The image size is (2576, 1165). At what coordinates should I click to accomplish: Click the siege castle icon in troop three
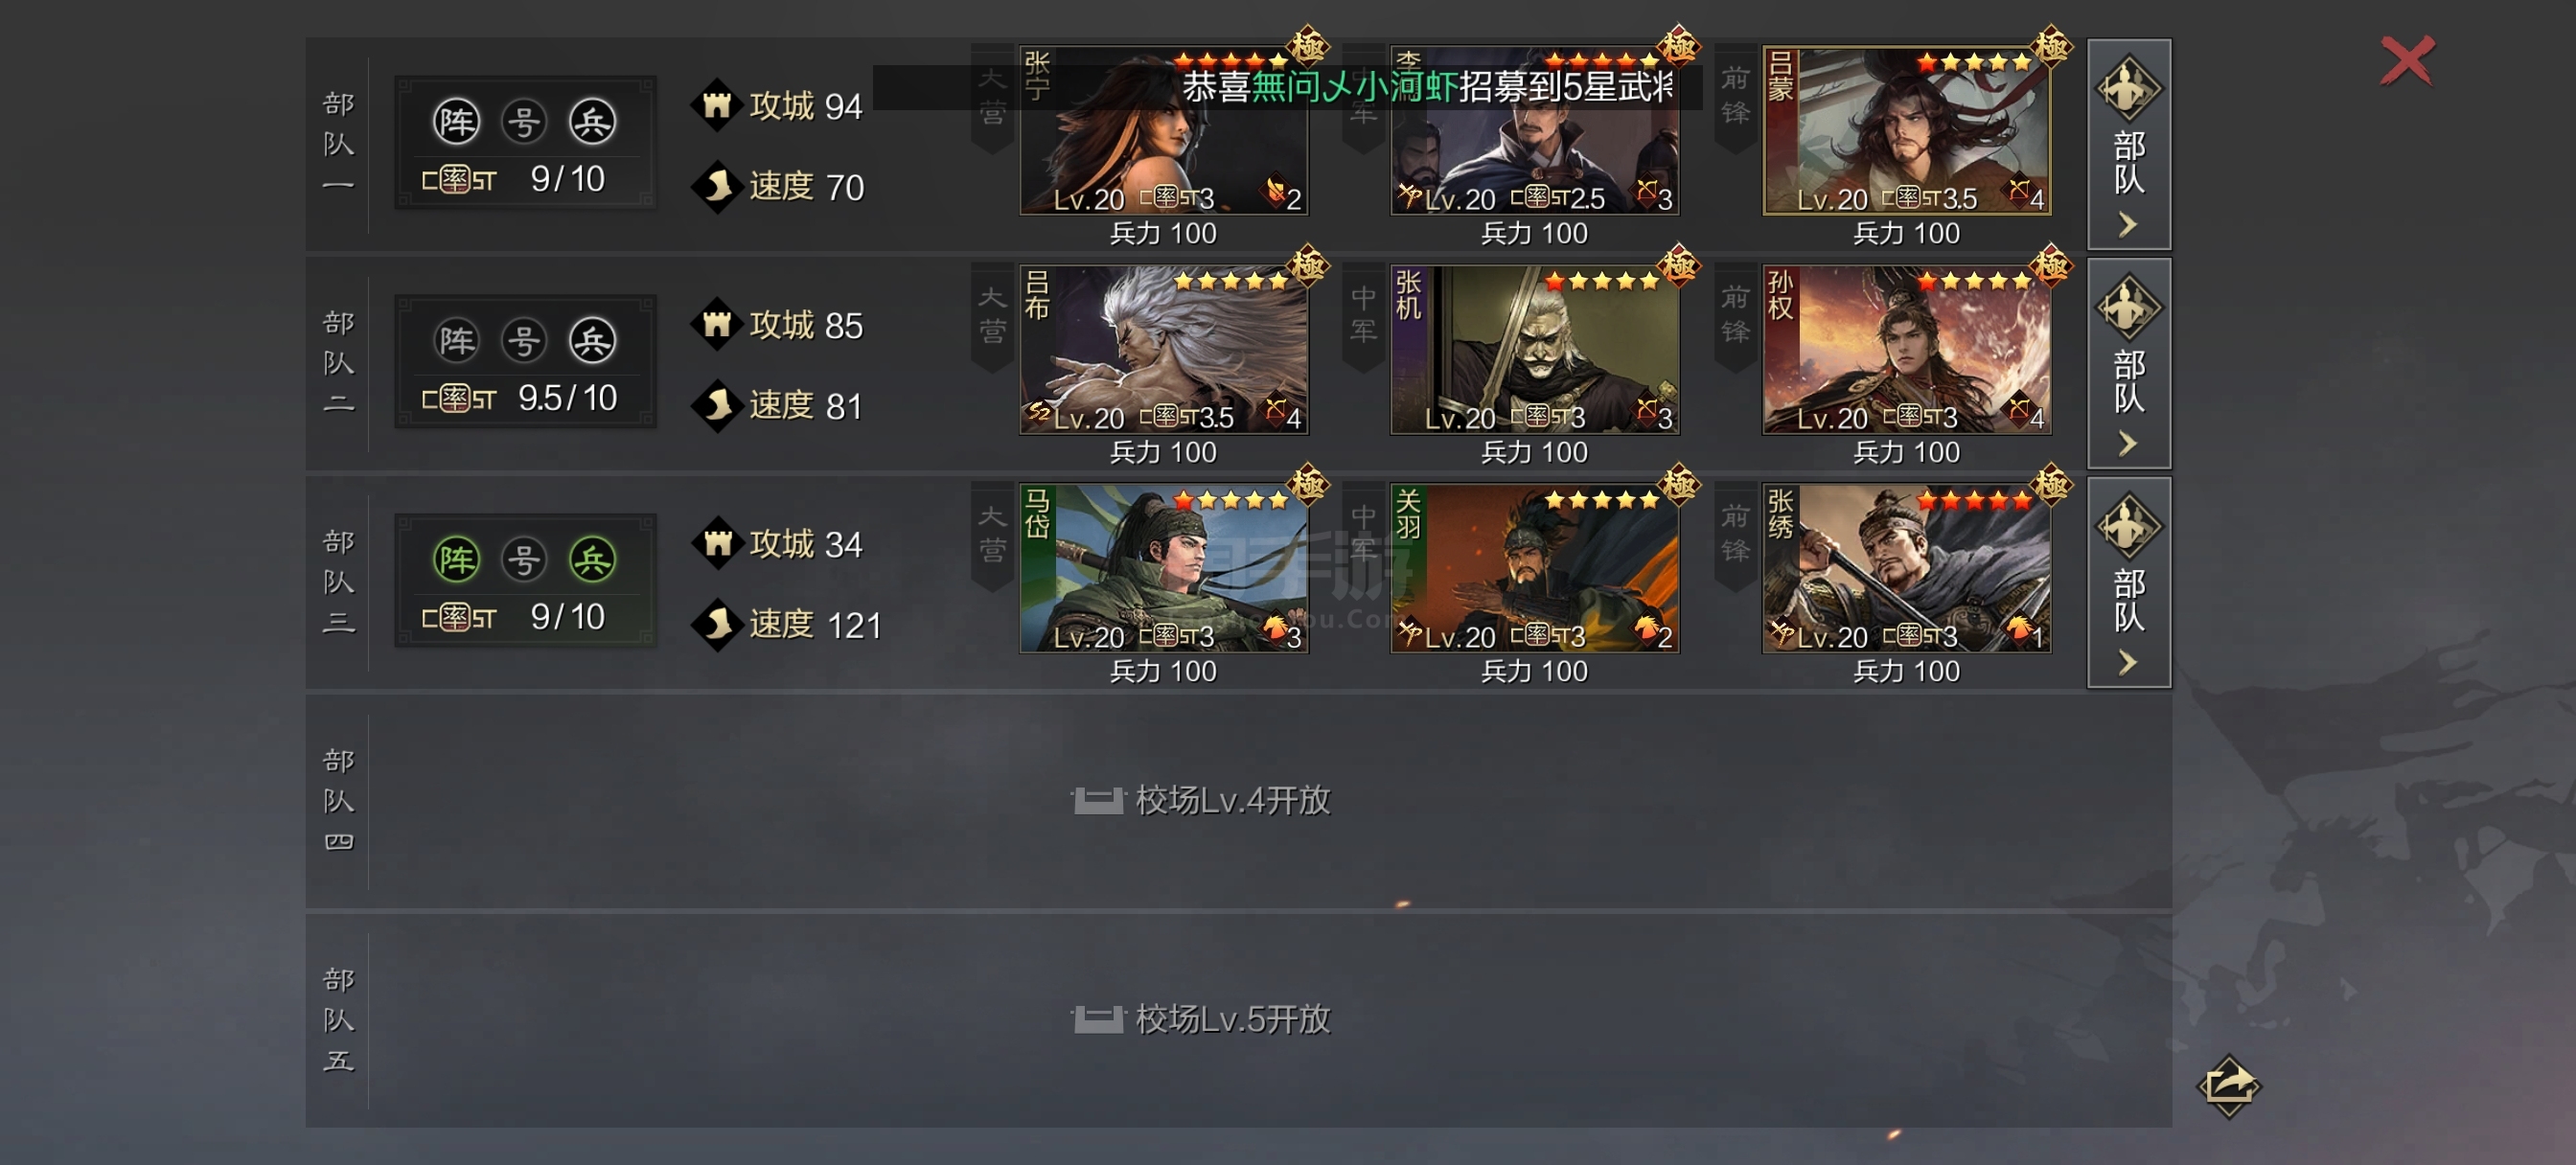tap(717, 543)
